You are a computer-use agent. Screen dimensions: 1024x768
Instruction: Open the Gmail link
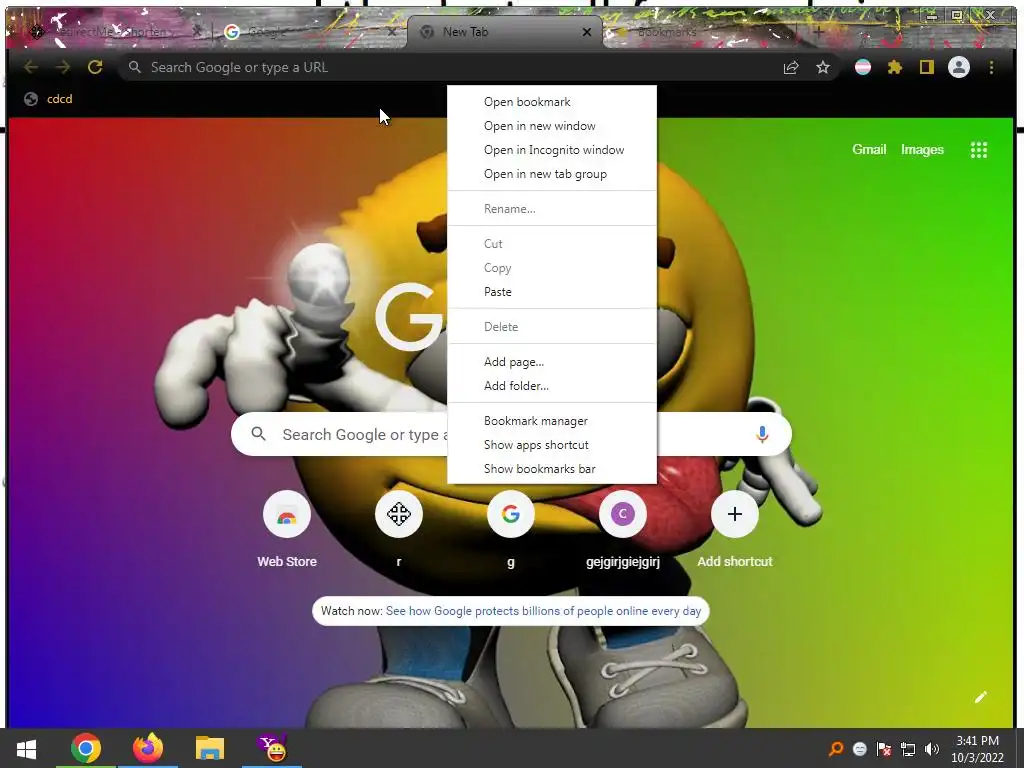pyautogui.click(x=869, y=150)
